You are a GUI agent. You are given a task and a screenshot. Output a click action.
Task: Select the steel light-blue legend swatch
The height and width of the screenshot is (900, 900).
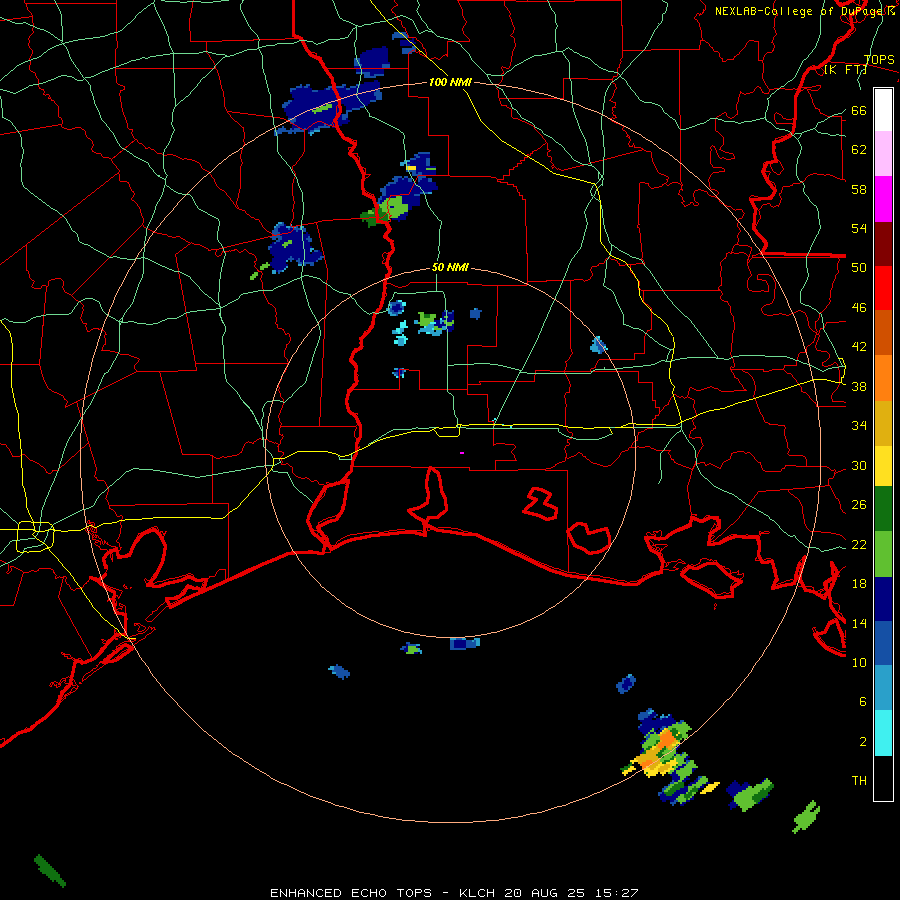pyautogui.click(x=883, y=688)
